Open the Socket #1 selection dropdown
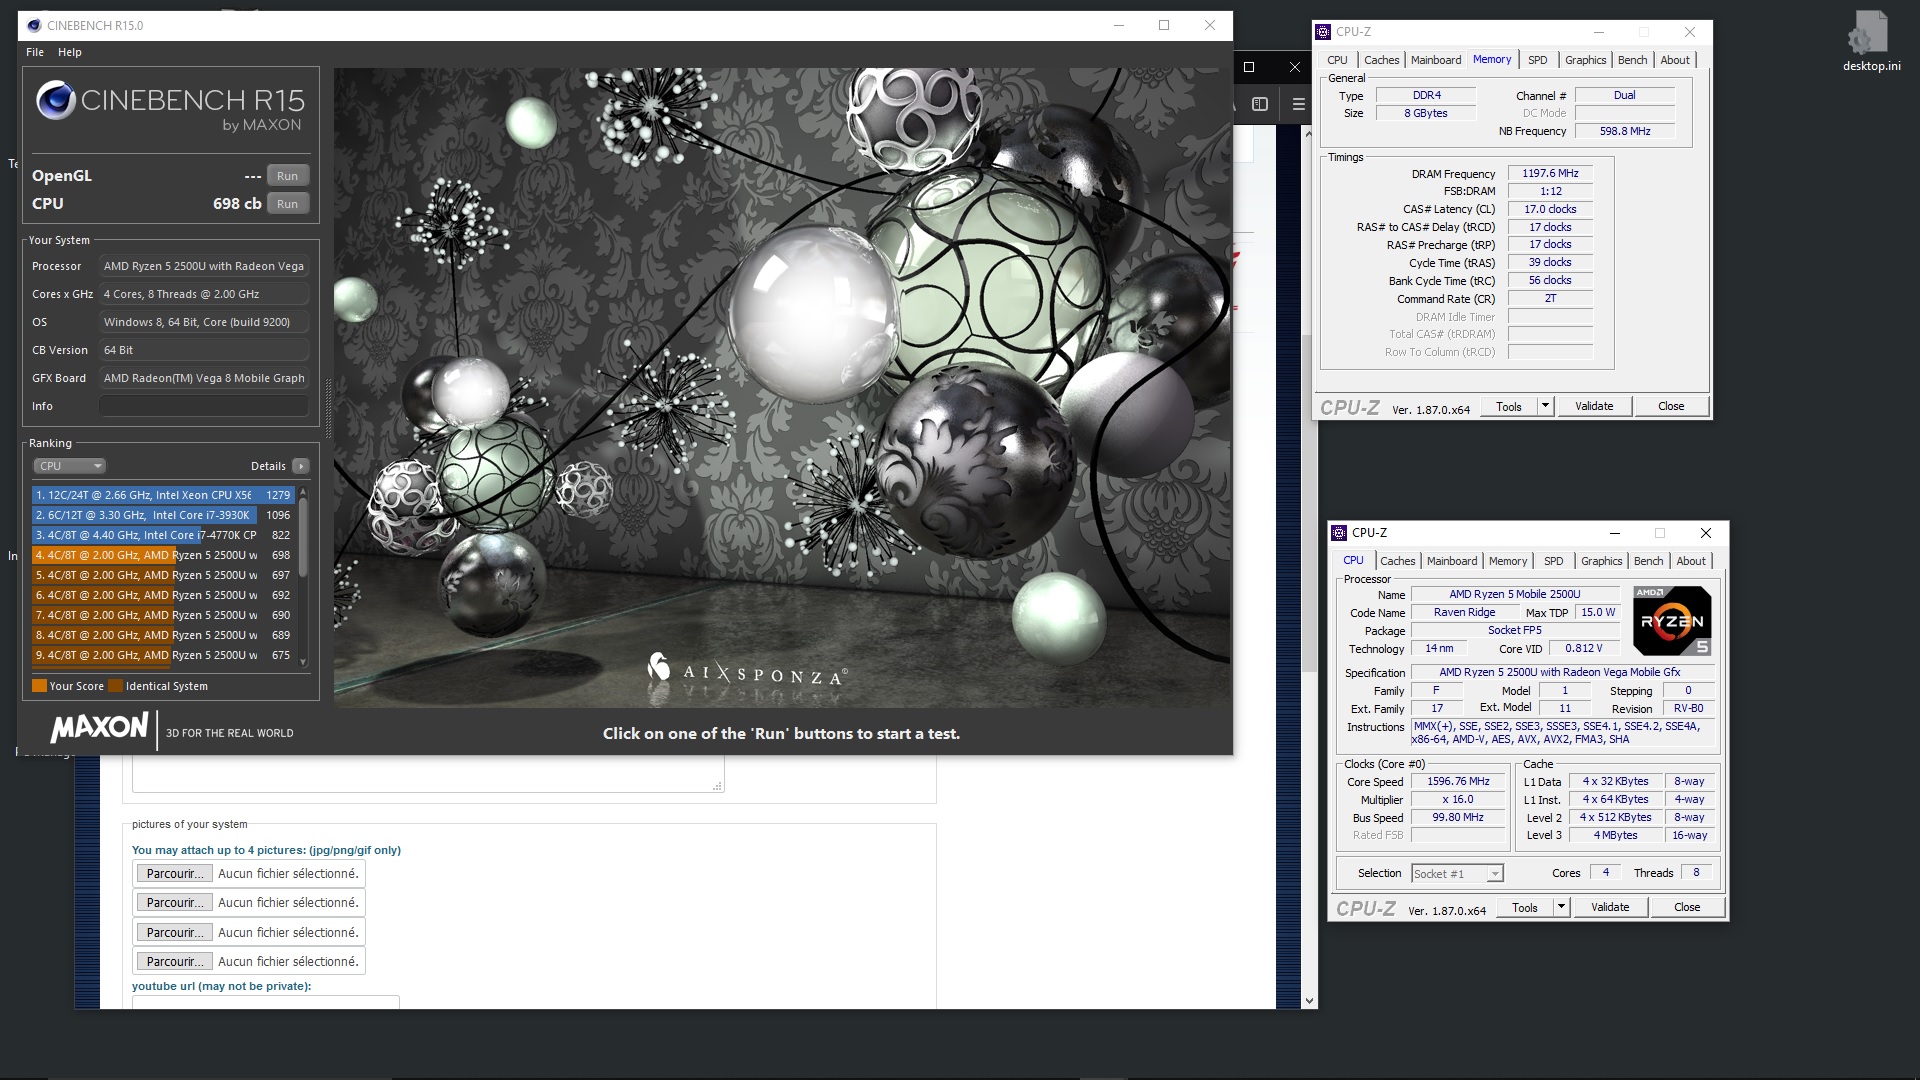Image resolution: width=1920 pixels, height=1080 pixels. point(1457,874)
